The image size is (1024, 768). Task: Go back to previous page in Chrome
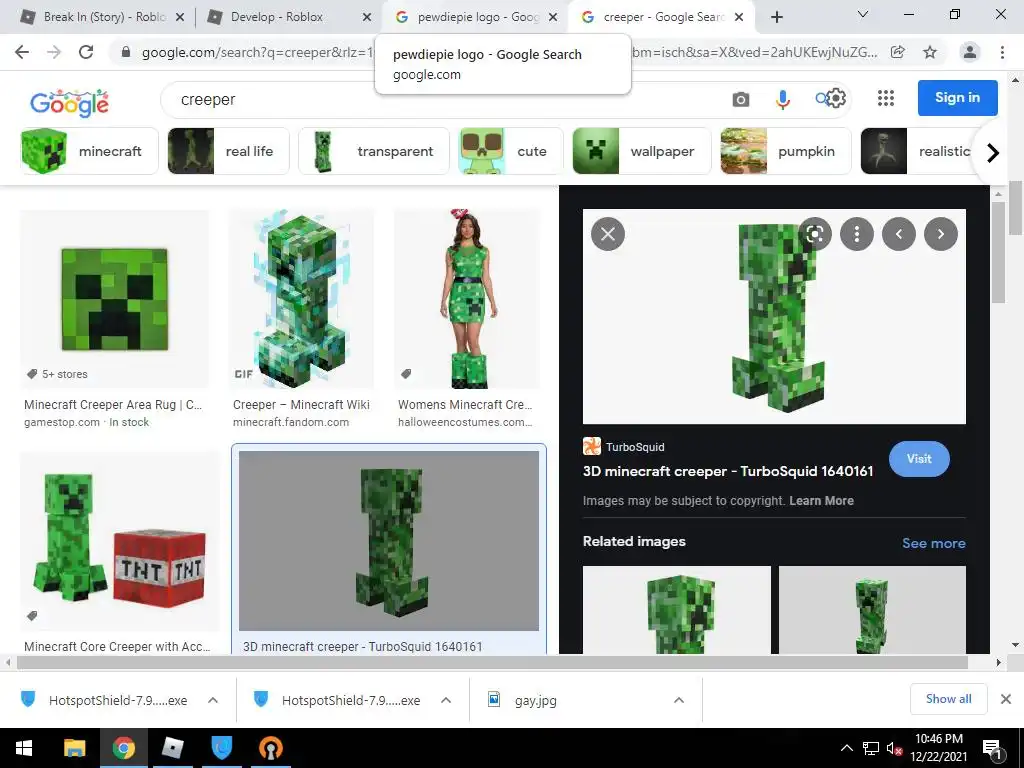22,52
